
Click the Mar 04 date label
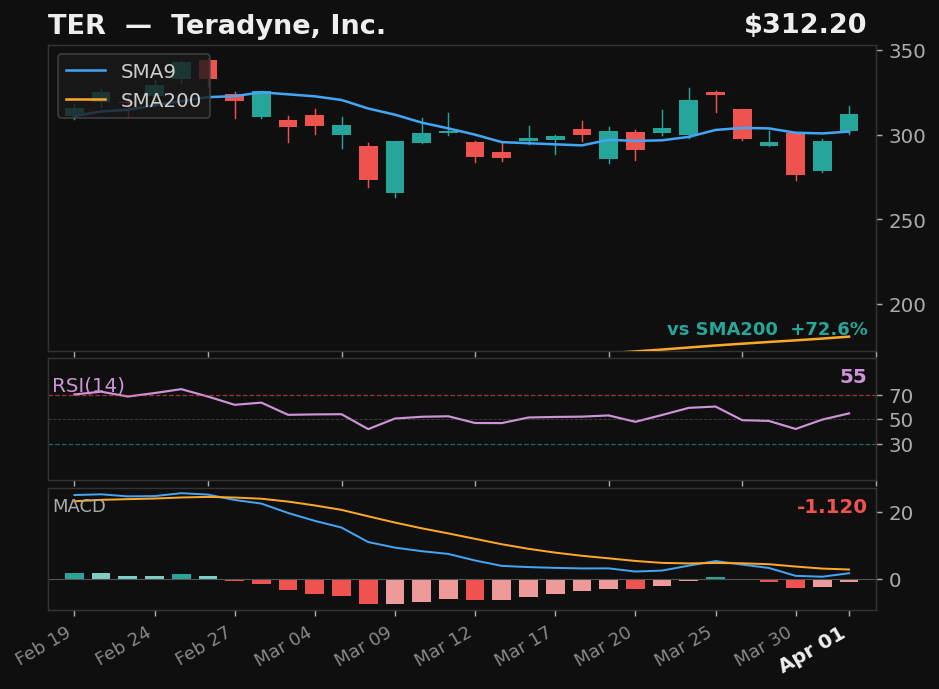pyautogui.click(x=283, y=646)
